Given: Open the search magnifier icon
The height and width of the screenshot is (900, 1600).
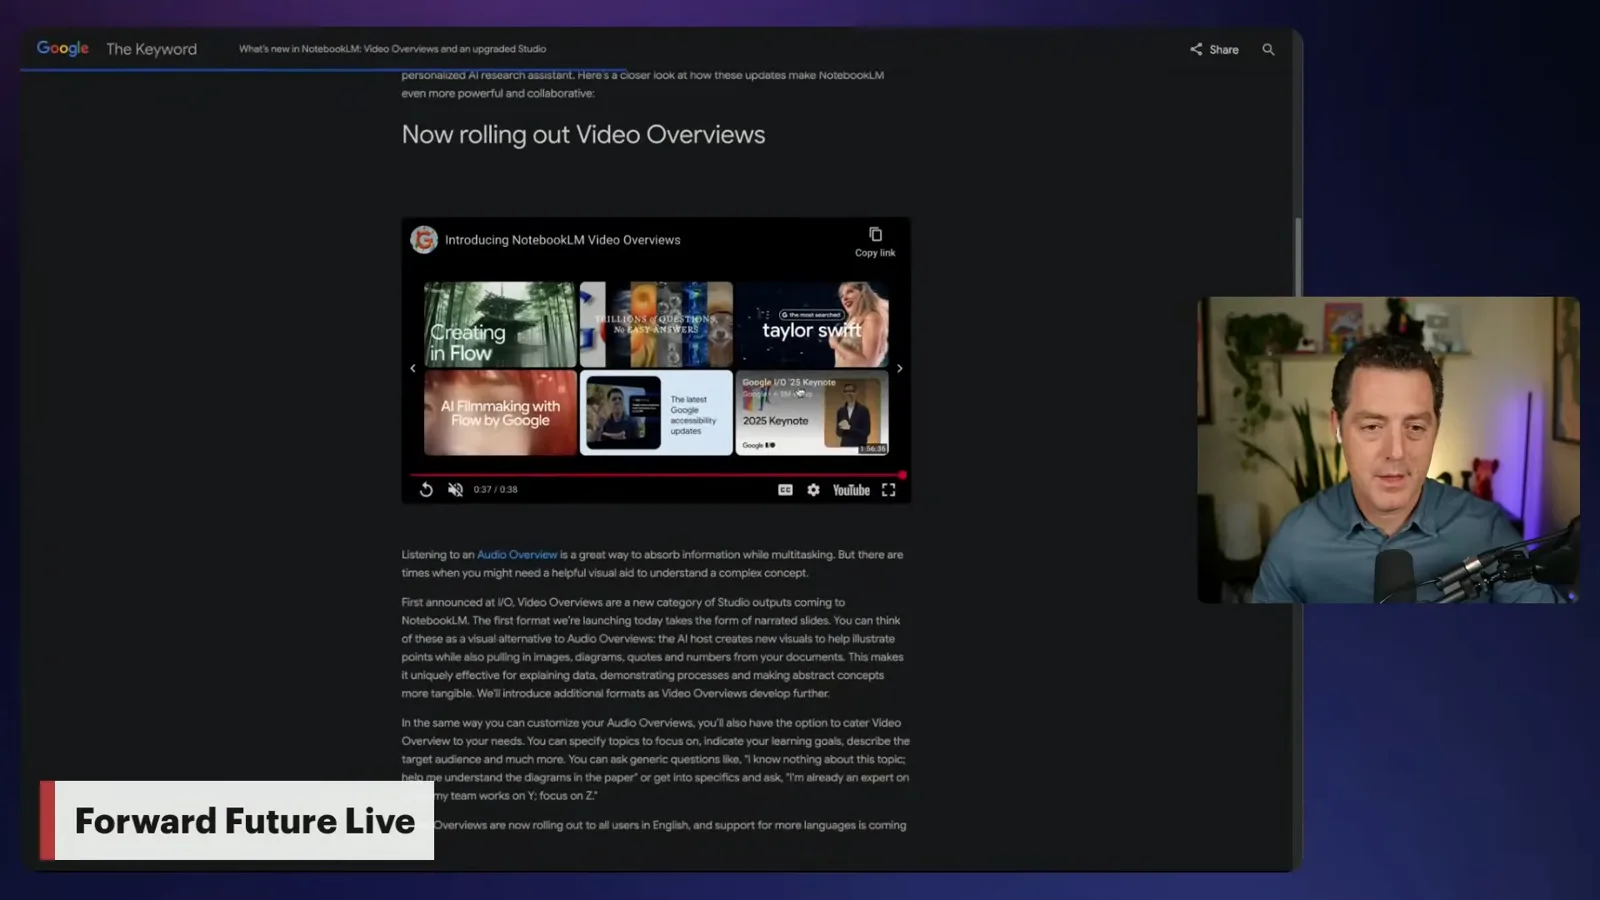Looking at the screenshot, I should [x=1268, y=49].
